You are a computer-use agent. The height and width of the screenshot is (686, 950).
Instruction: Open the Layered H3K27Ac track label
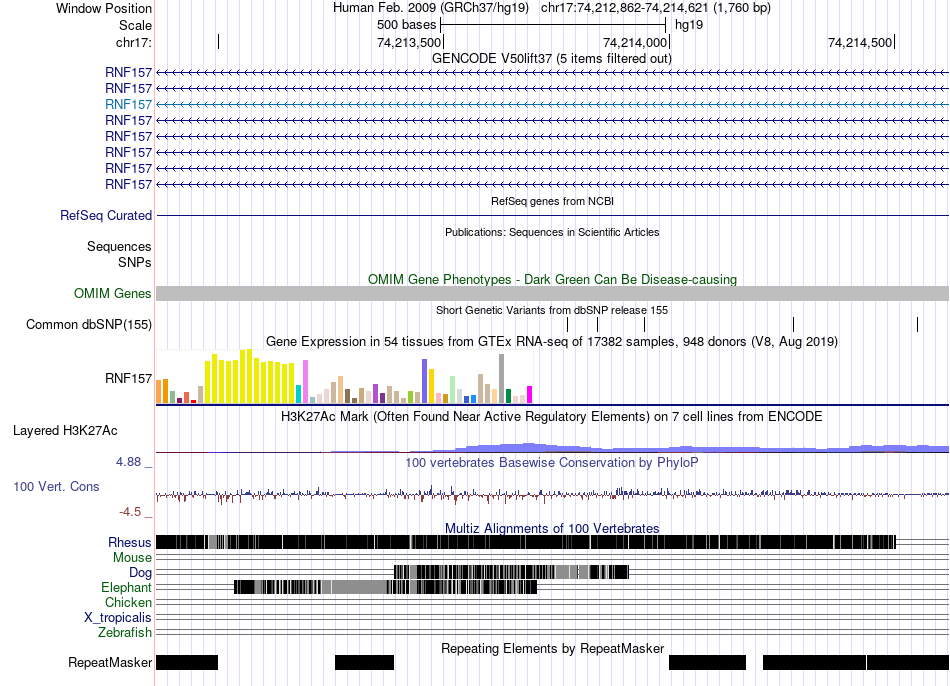[65, 430]
